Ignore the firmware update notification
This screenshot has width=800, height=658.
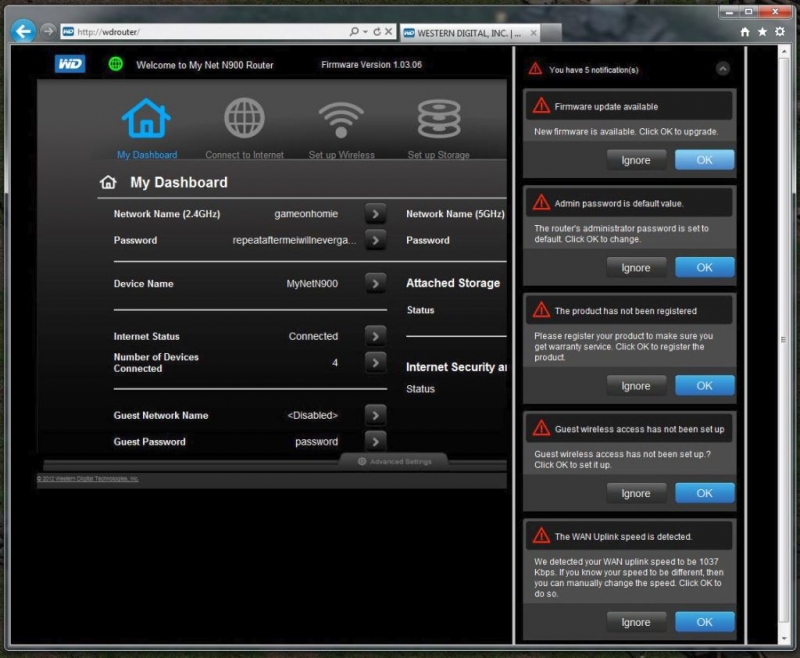[636, 160]
